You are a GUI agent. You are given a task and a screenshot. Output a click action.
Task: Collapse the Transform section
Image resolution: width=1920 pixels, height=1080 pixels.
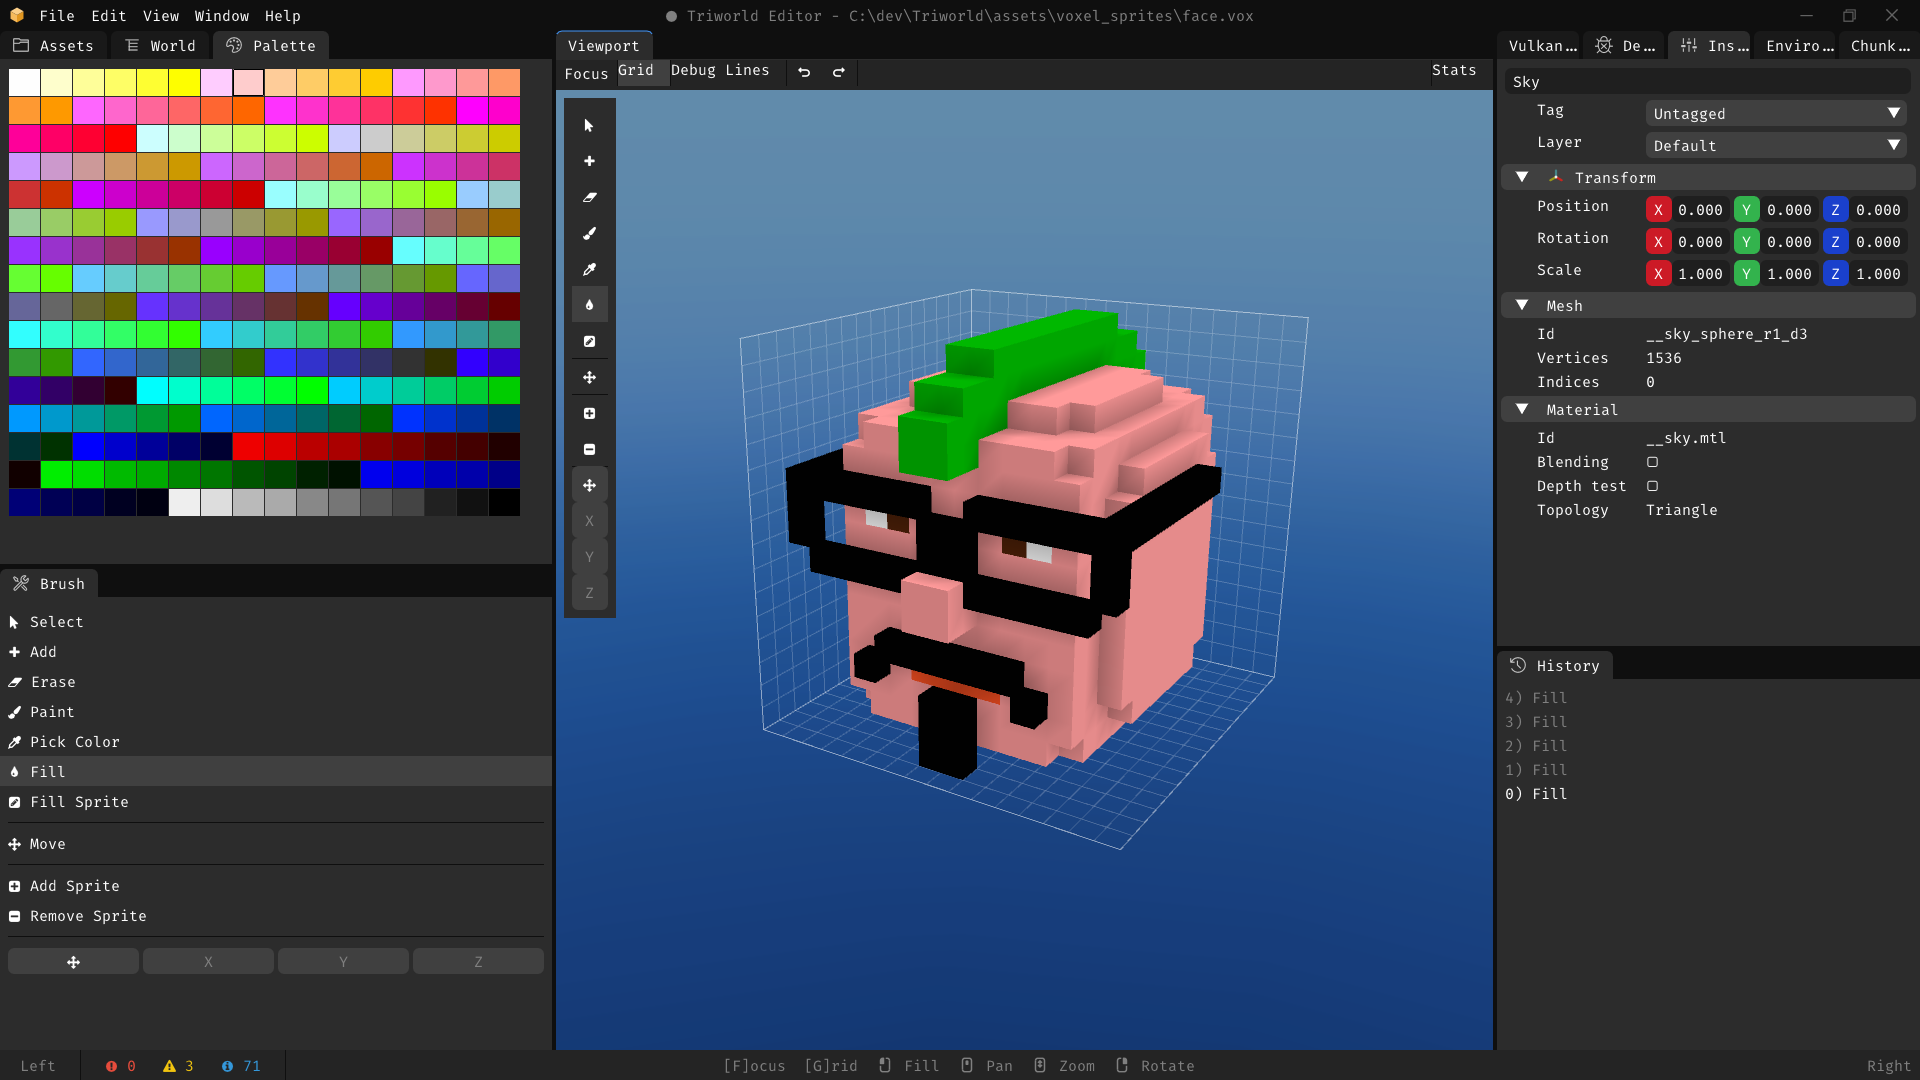tap(1522, 177)
